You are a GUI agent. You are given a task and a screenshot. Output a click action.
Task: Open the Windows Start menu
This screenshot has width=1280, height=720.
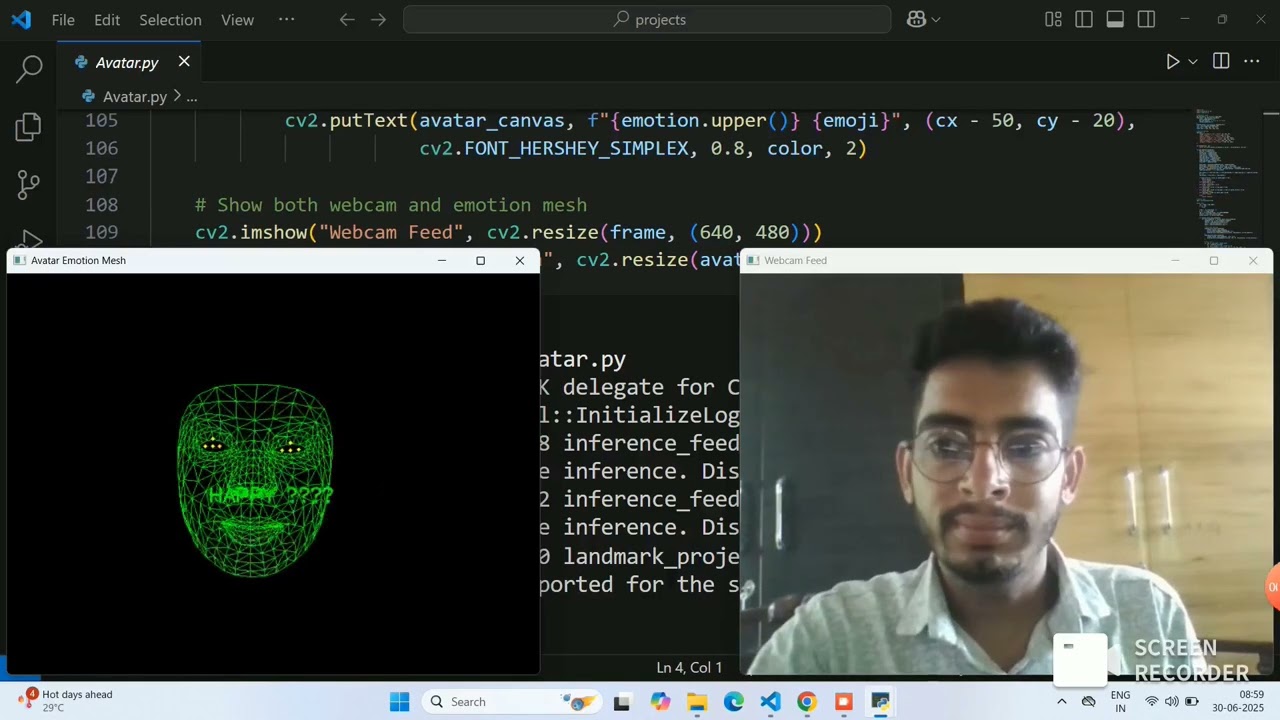(399, 702)
